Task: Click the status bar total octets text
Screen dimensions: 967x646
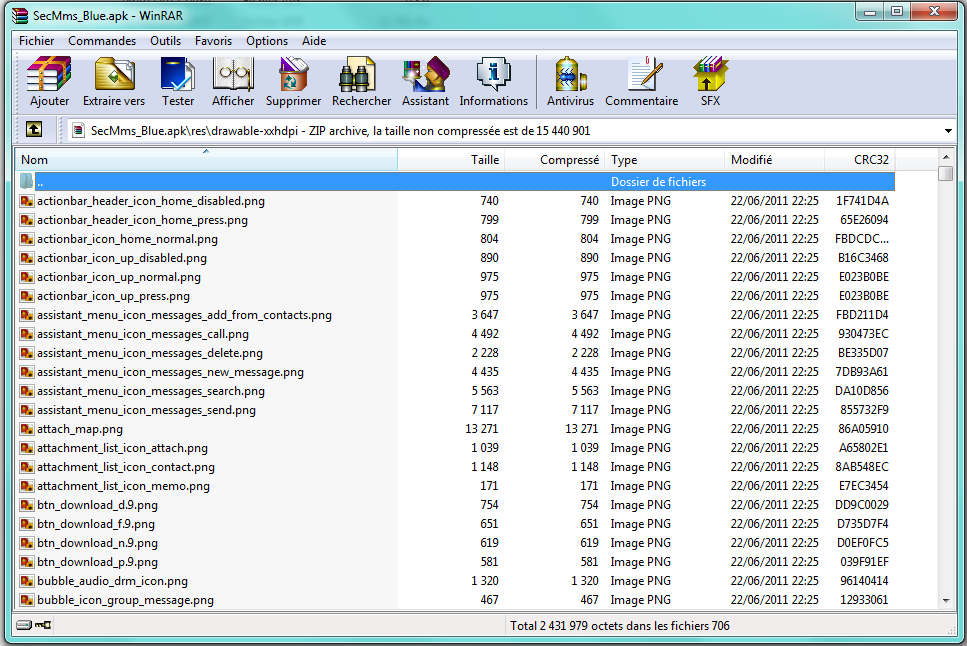Action: click(x=620, y=626)
